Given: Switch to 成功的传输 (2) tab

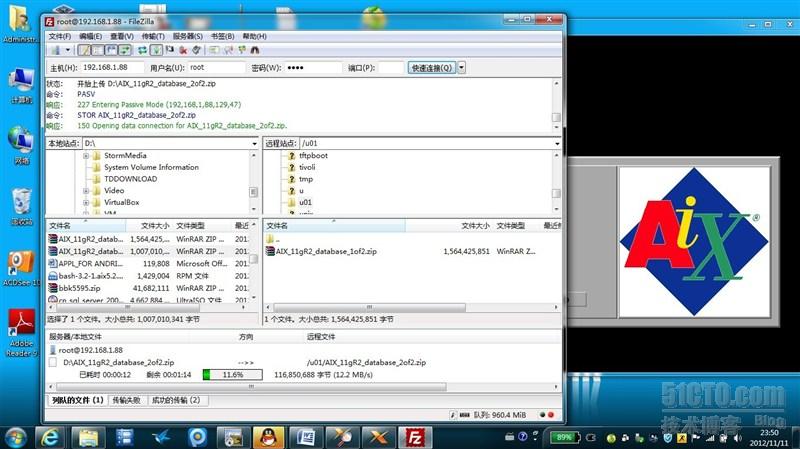Looking at the screenshot, I should point(176,401).
